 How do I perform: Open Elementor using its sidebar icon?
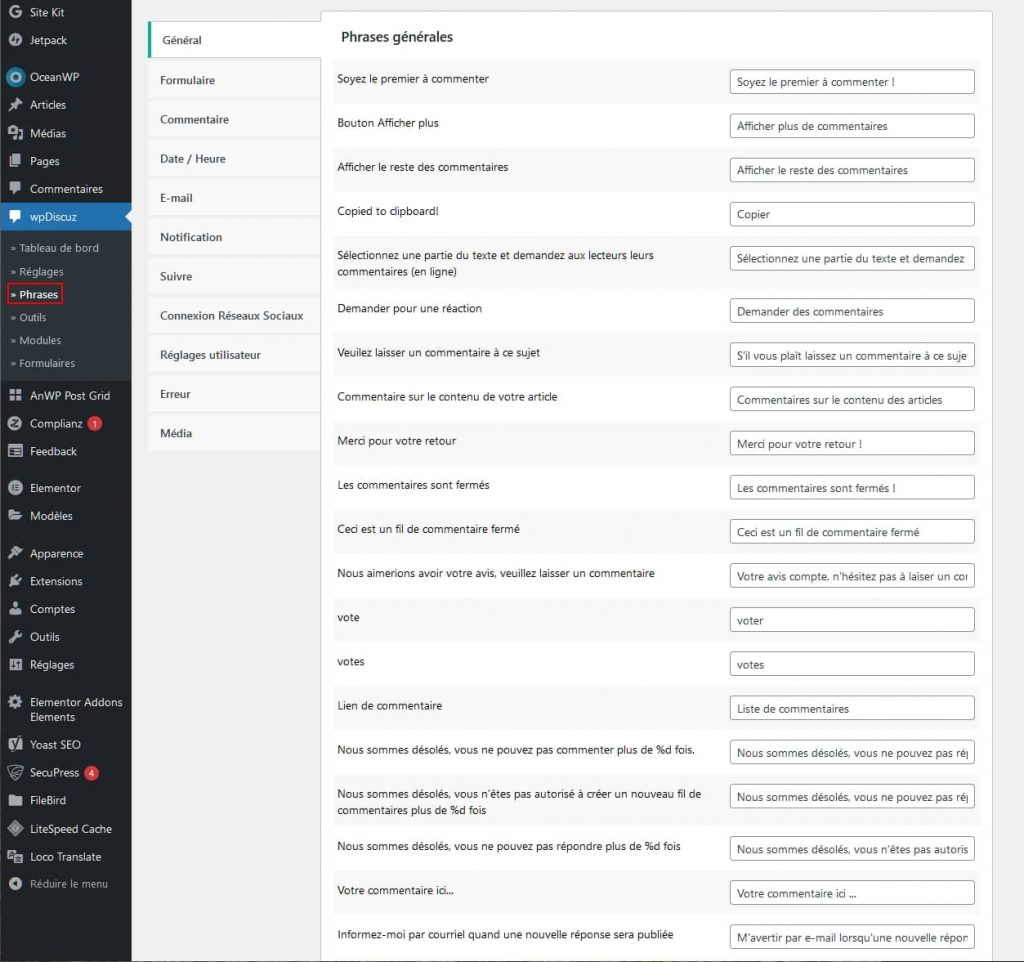click(x=15, y=488)
